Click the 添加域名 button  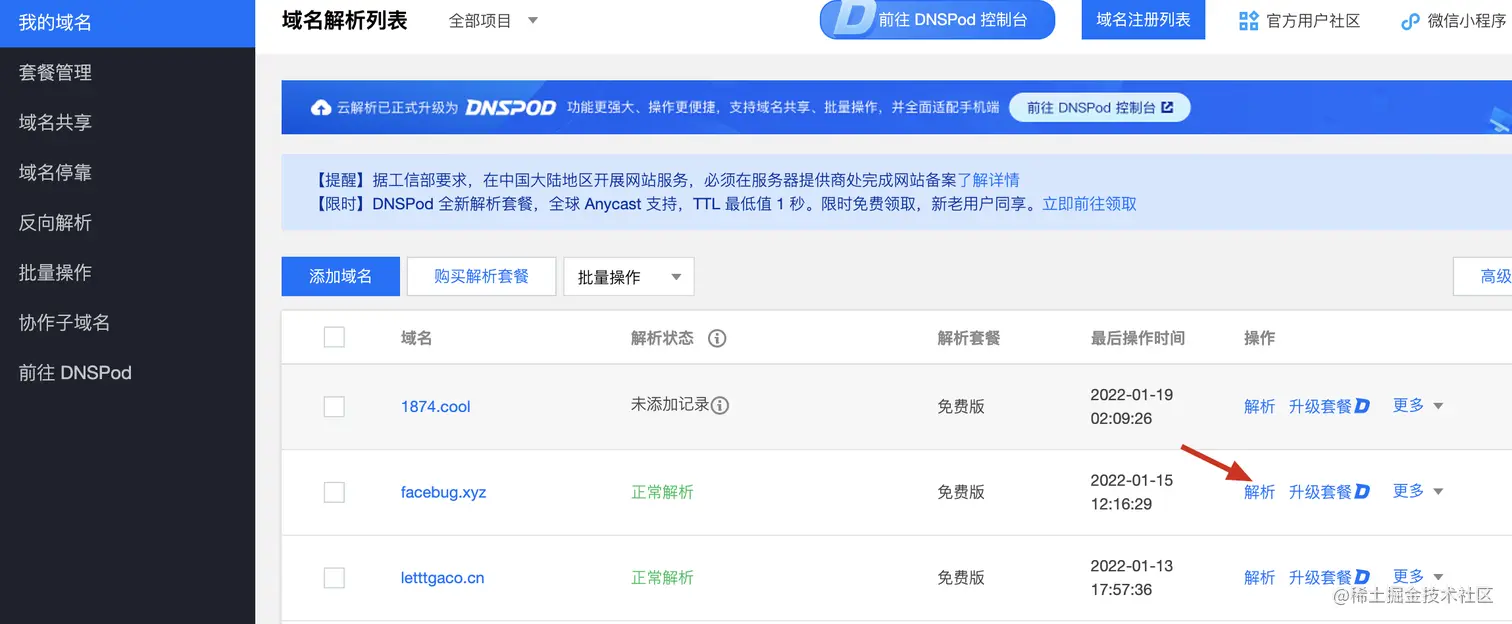tap(341, 276)
